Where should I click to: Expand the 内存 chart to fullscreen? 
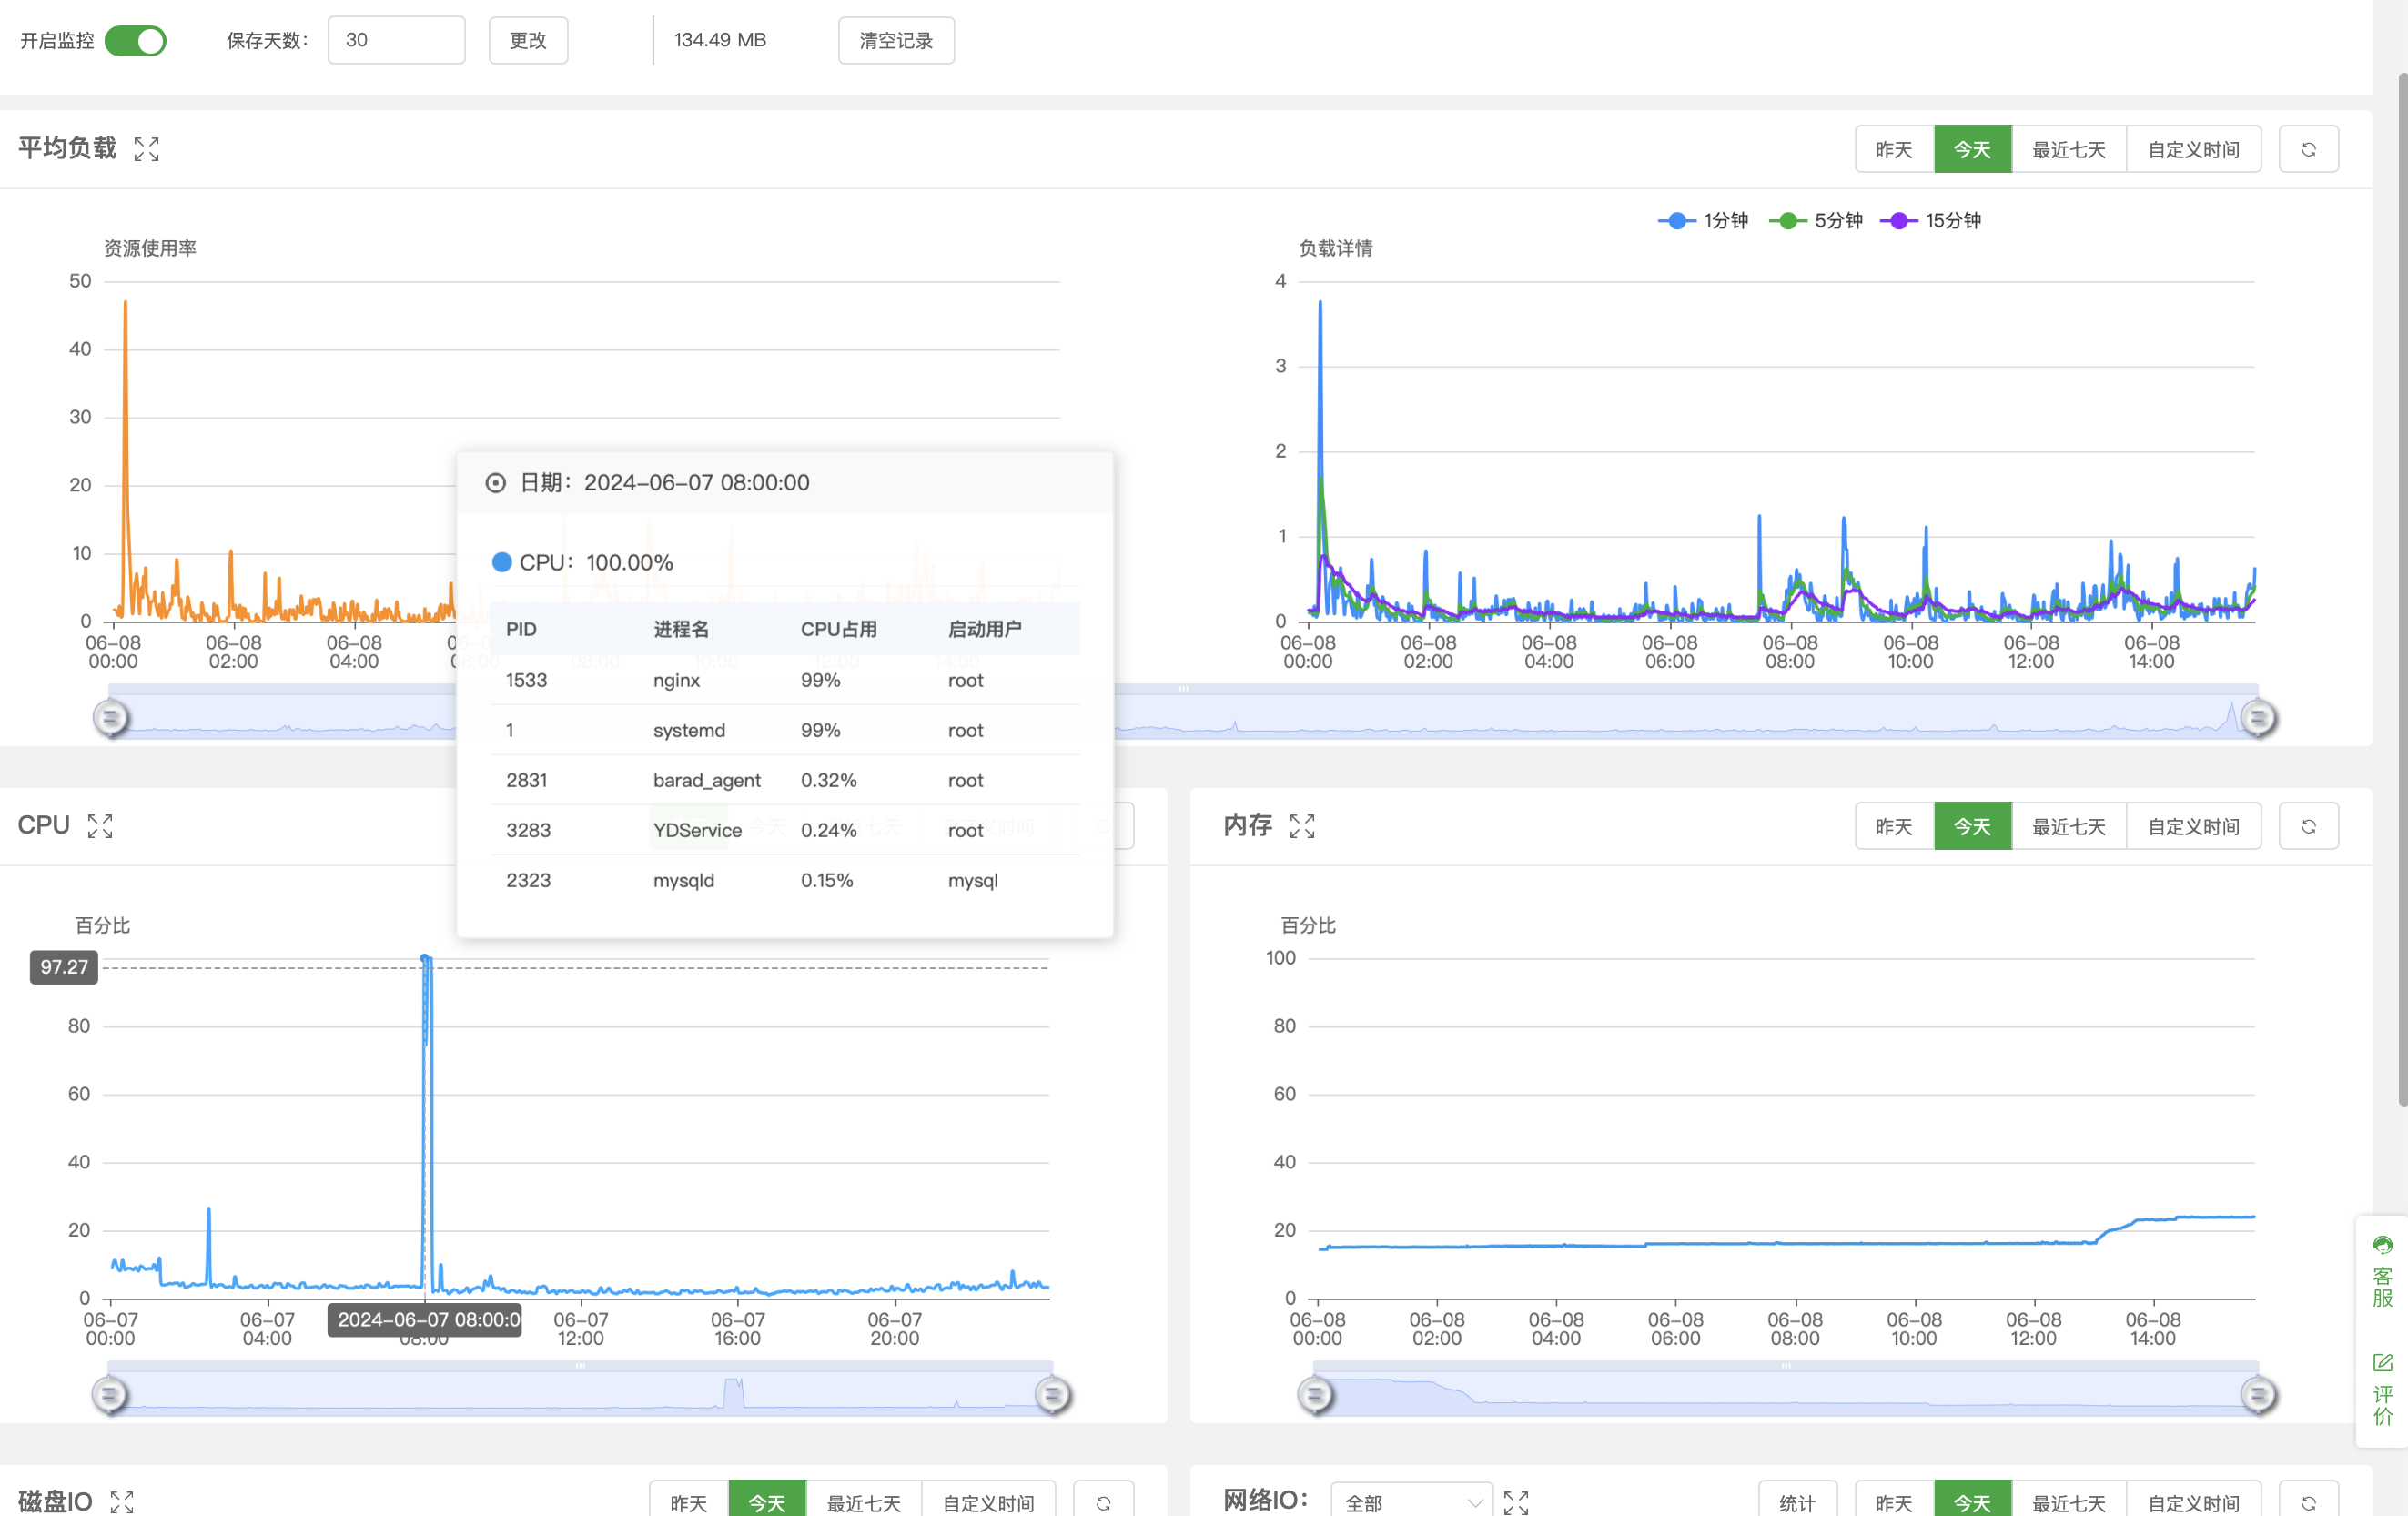tap(1302, 826)
